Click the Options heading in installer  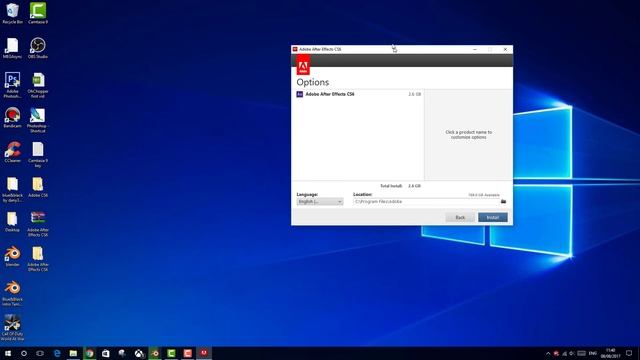click(313, 82)
